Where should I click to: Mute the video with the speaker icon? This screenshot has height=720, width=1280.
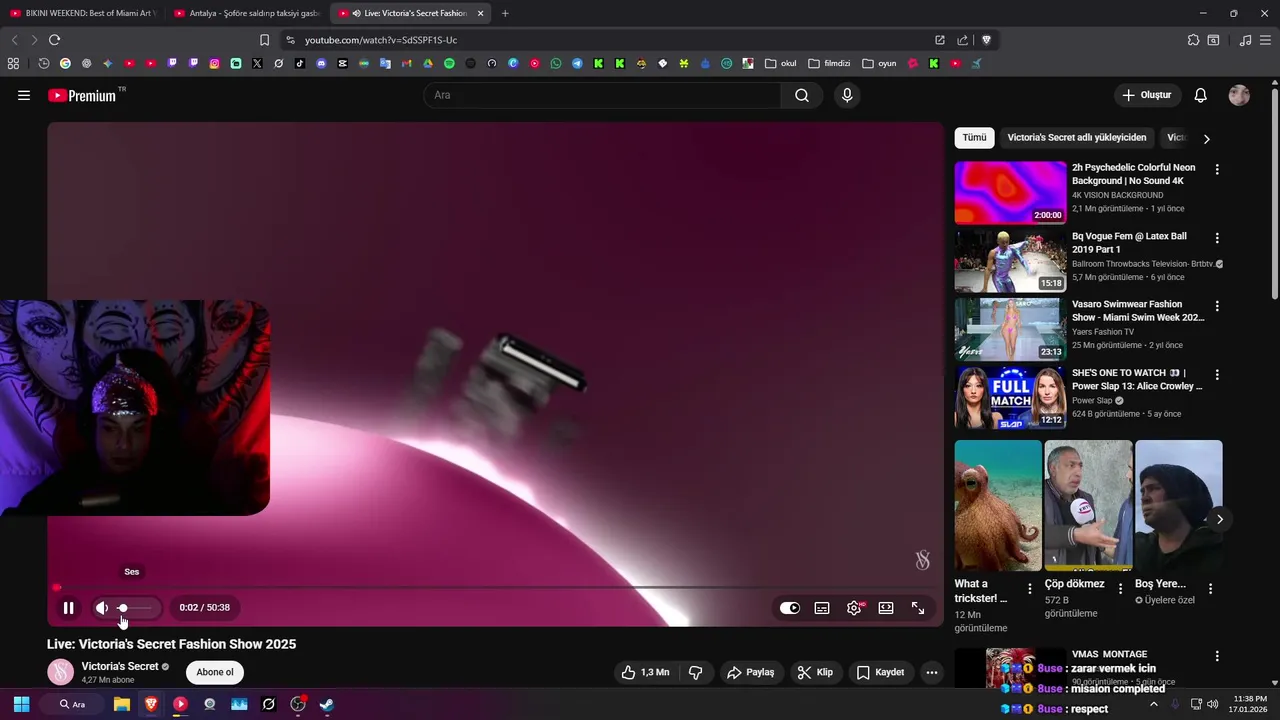tap(102, 608)
